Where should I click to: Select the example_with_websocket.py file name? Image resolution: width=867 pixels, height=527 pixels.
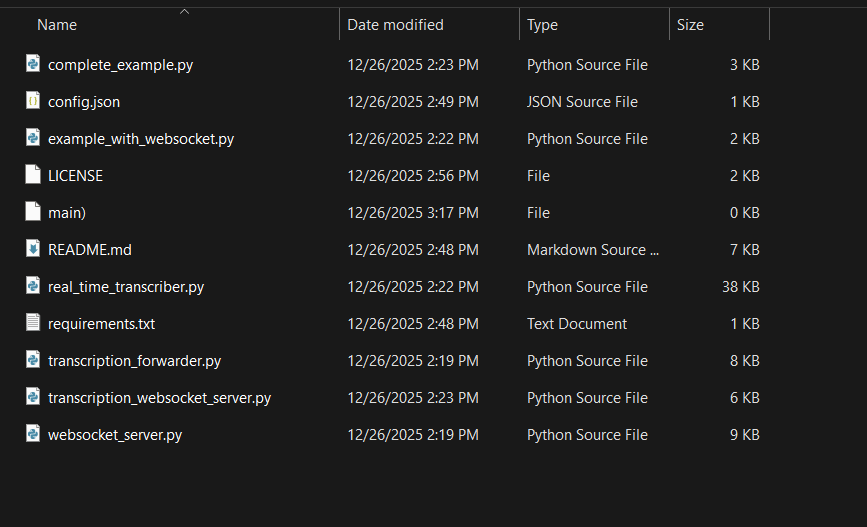[141, 139]
